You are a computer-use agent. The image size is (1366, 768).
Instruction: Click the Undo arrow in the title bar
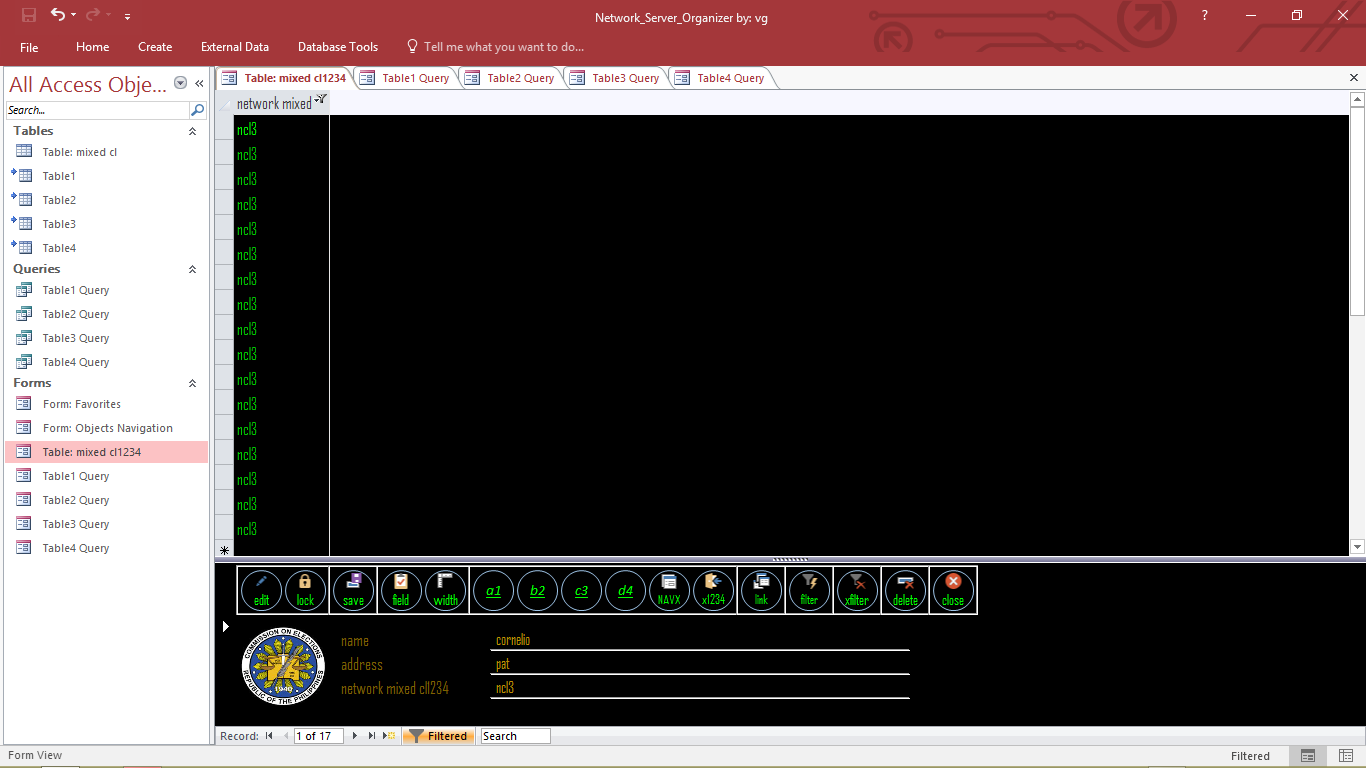(x=58, y=15)
